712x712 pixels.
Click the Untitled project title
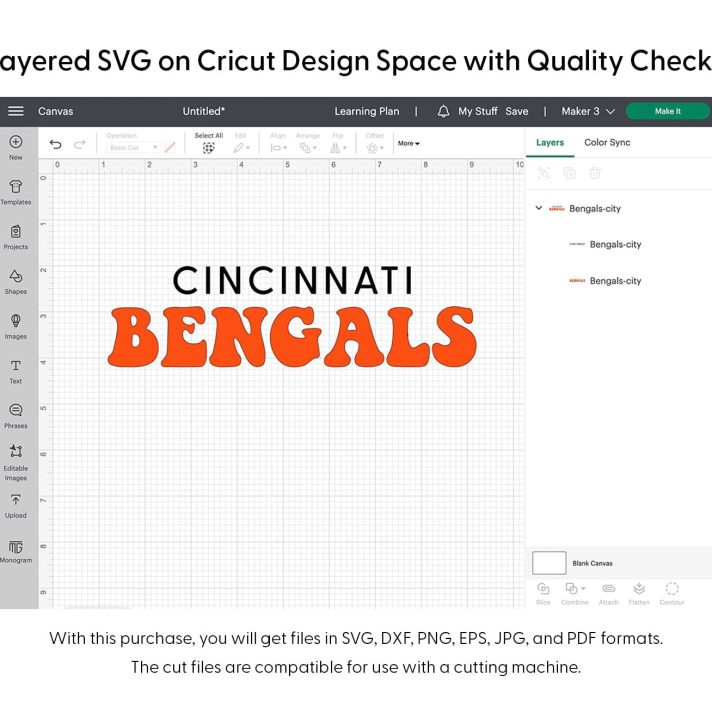point(203,111)
